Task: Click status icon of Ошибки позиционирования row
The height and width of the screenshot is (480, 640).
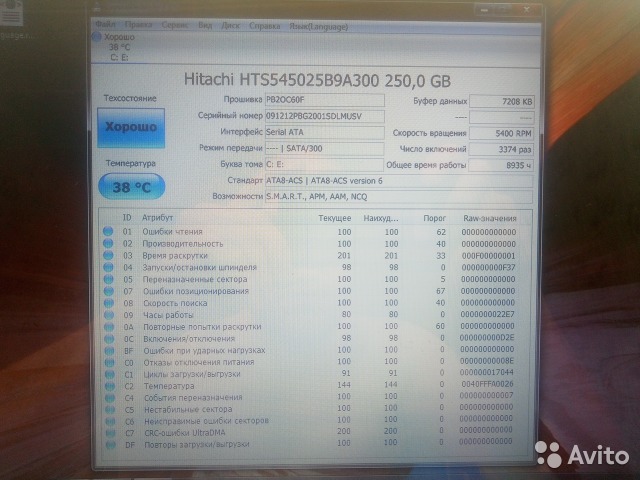Action: (109, 291)
